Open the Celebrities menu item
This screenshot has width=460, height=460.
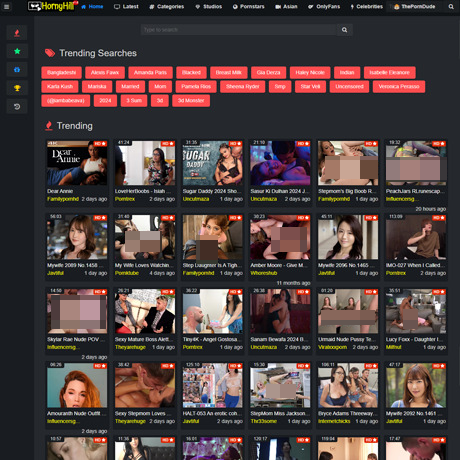click(x=366, y=7)
